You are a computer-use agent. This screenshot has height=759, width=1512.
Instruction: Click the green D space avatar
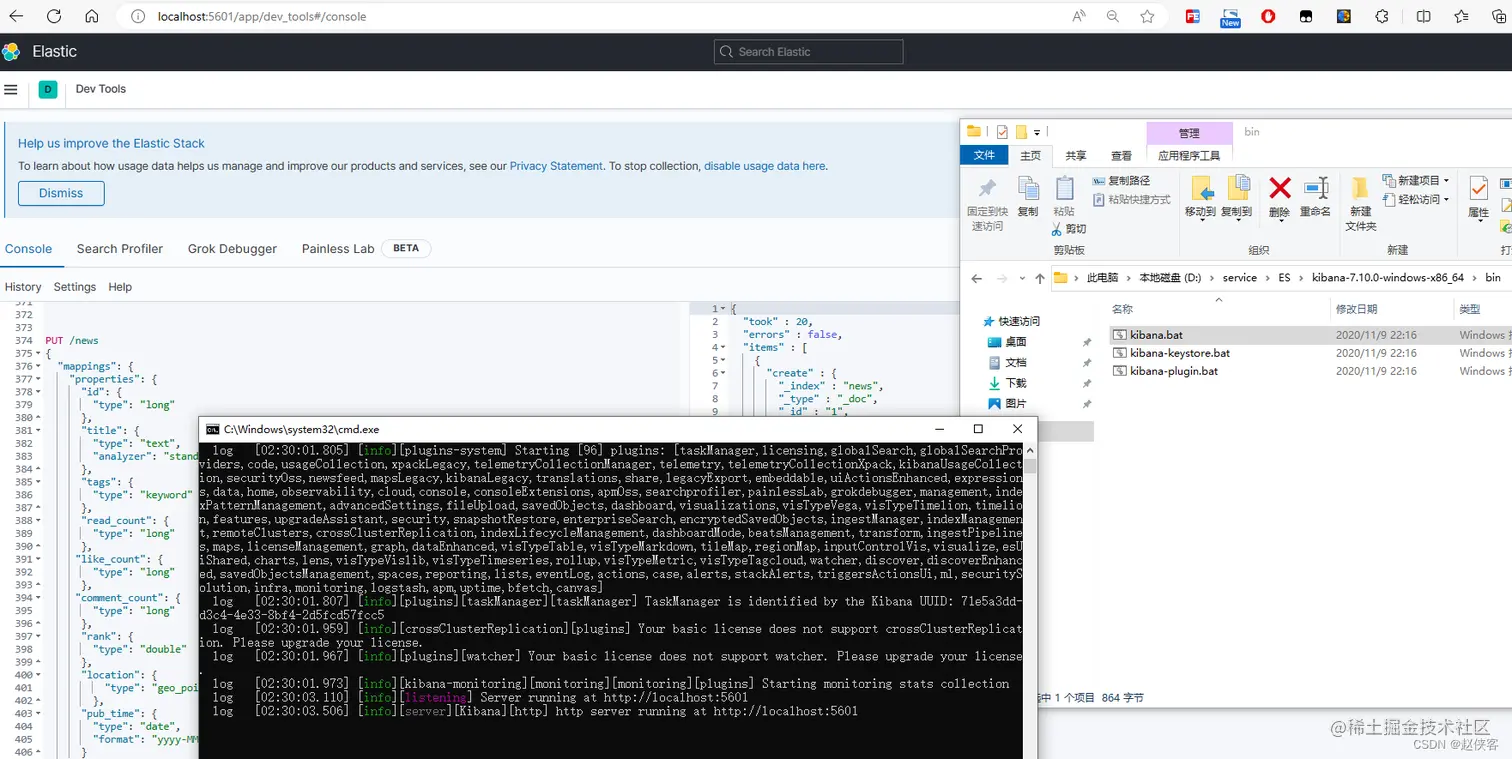47,89
